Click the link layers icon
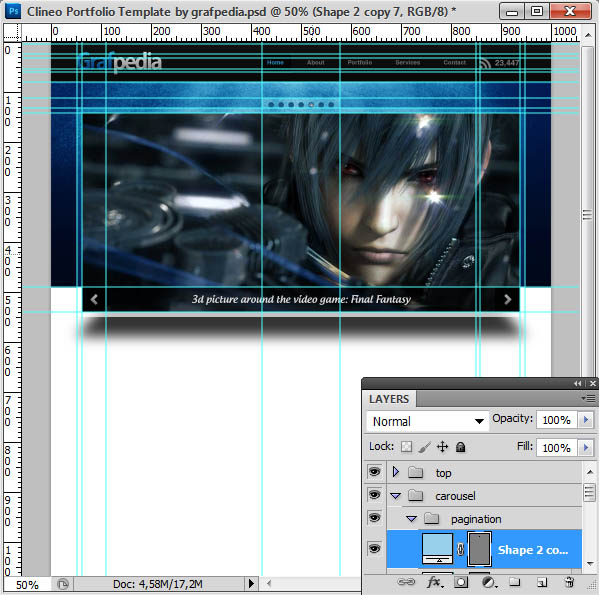Image resolution: width=599 pixels, height=595 pixels. pyautogui.click(x=406, y=582)
